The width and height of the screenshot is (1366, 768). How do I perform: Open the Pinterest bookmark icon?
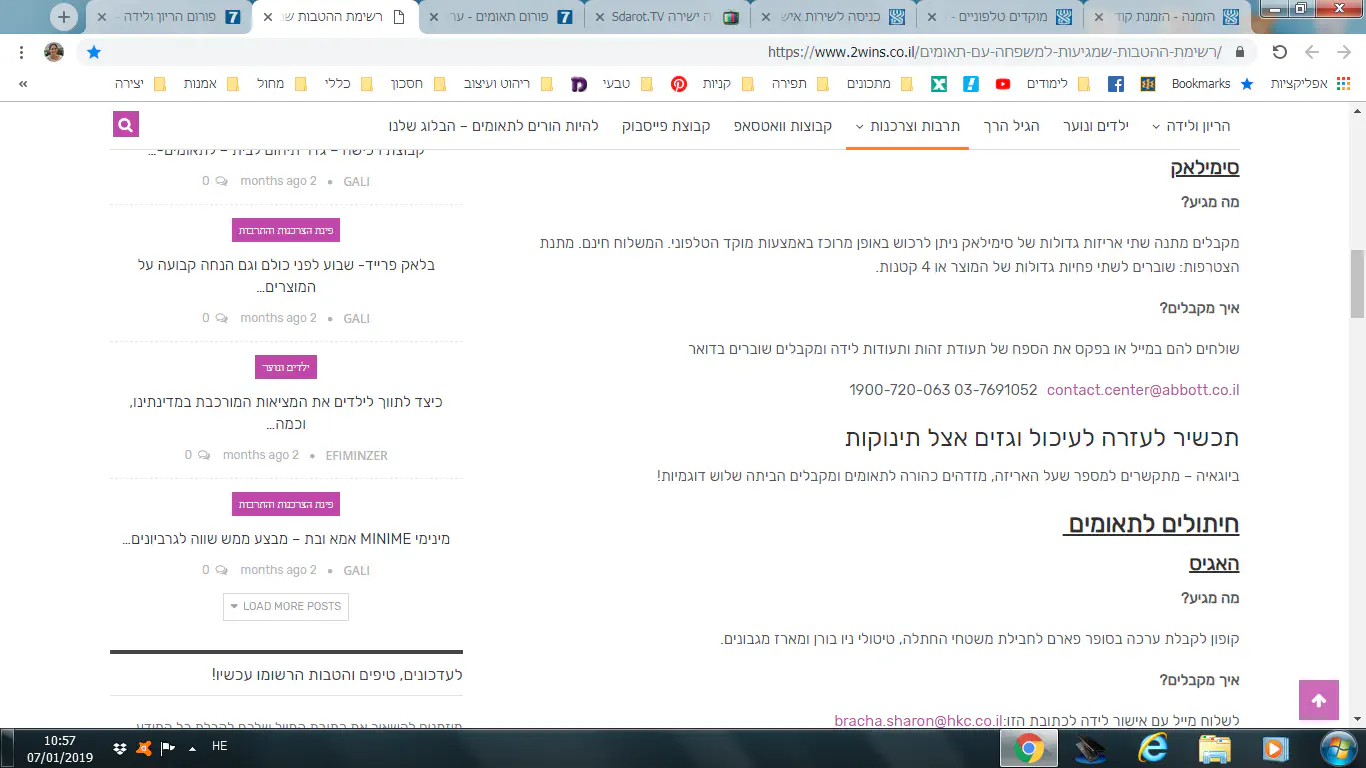coord(679,84)
